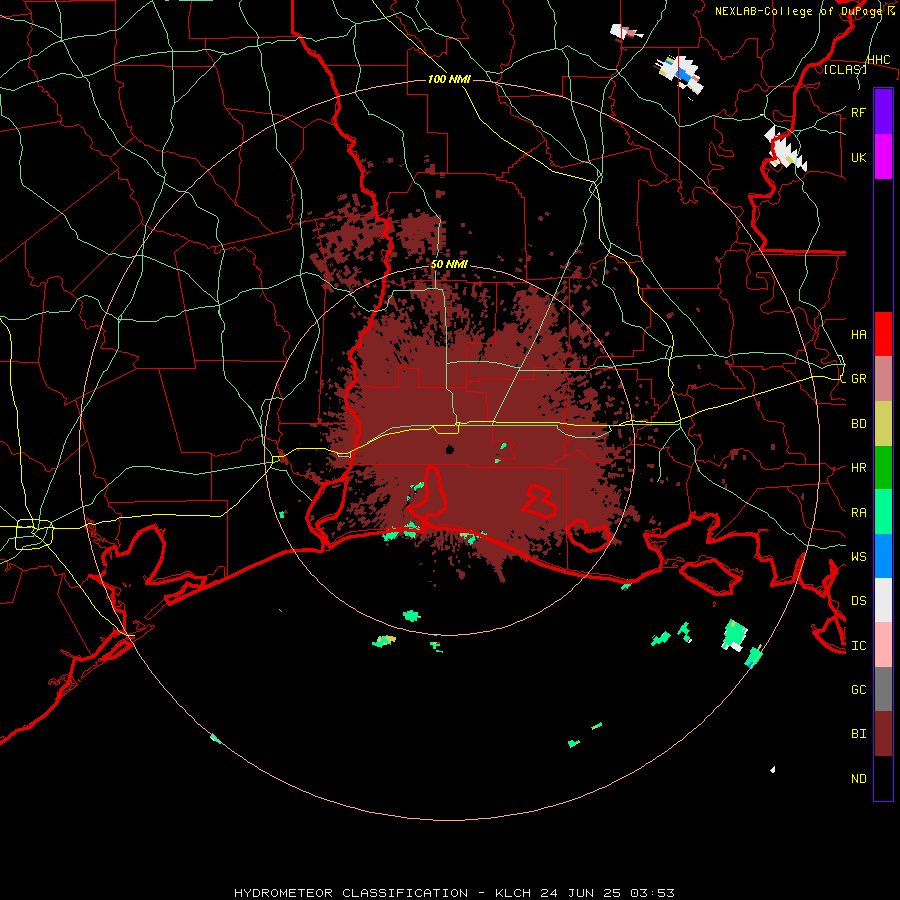Click the RA legend label

[859, 513]
